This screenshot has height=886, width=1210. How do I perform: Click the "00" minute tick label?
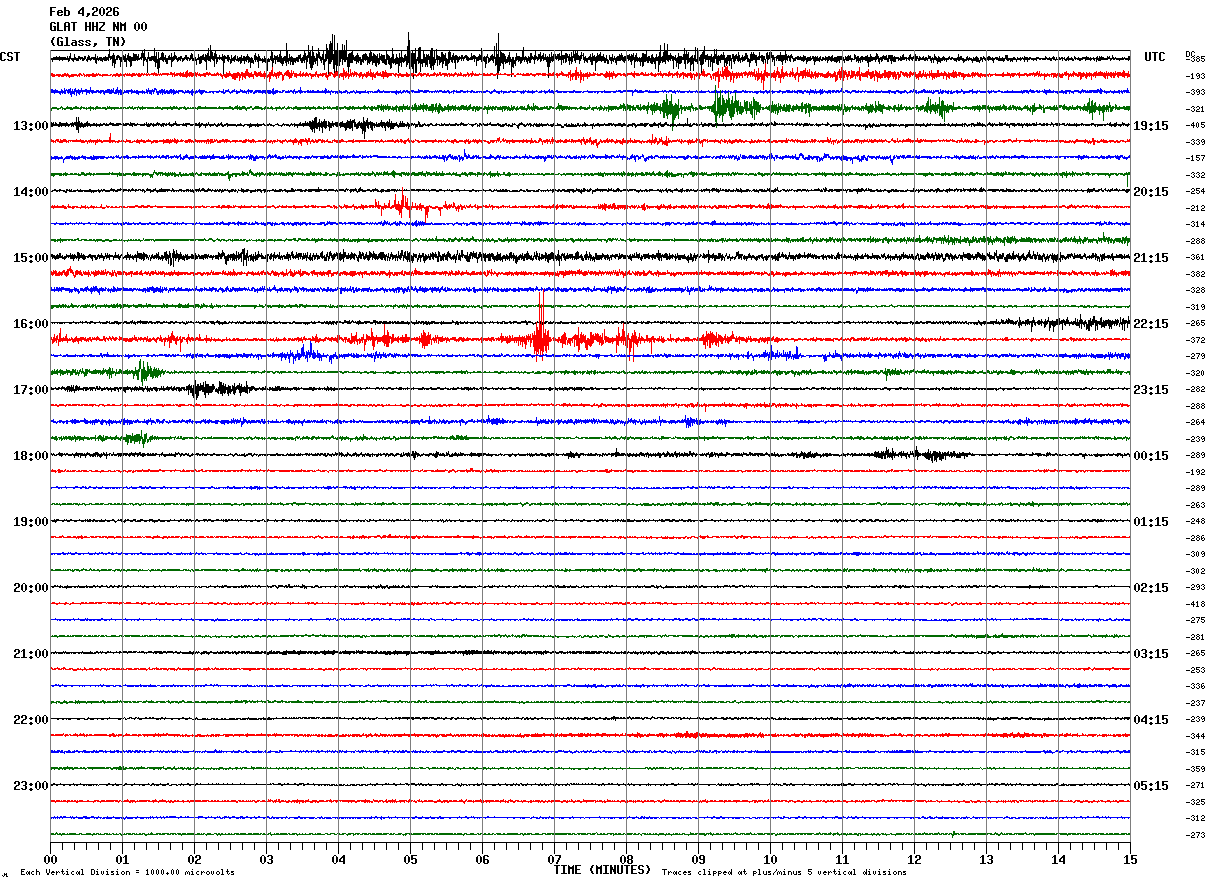[x=51, y=859]
